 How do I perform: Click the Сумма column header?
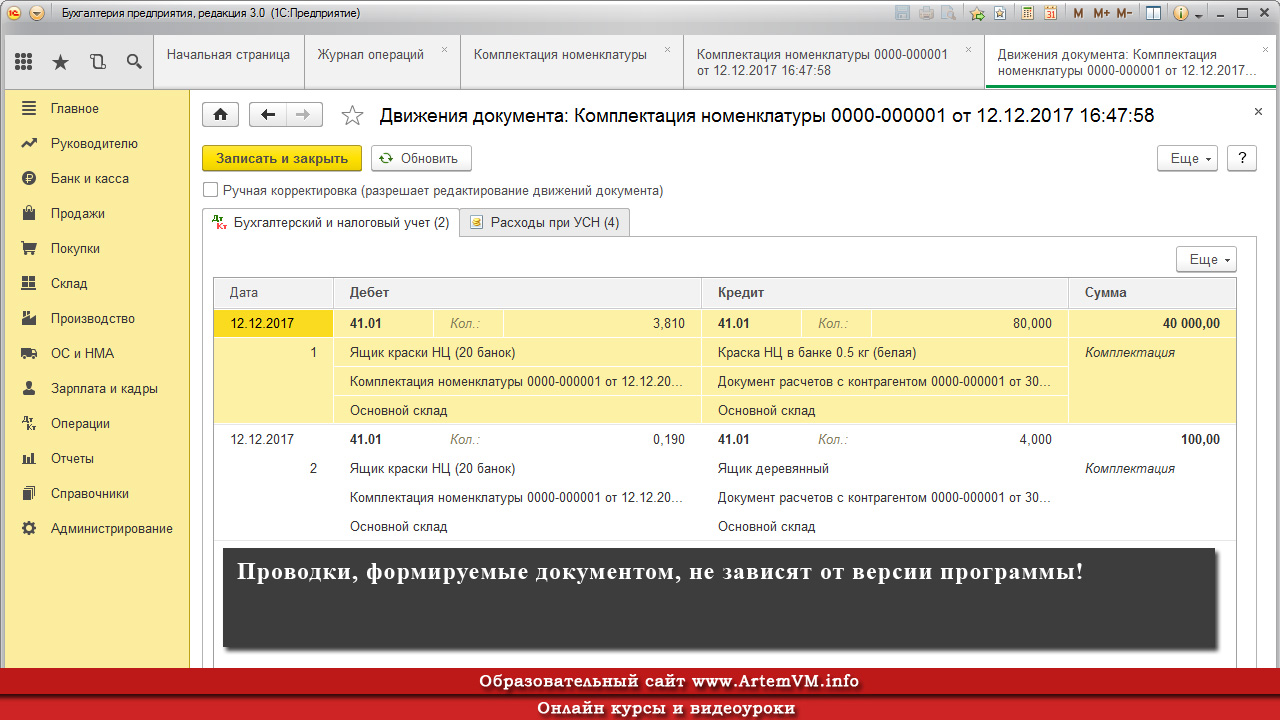click(x=1152, y=293)
